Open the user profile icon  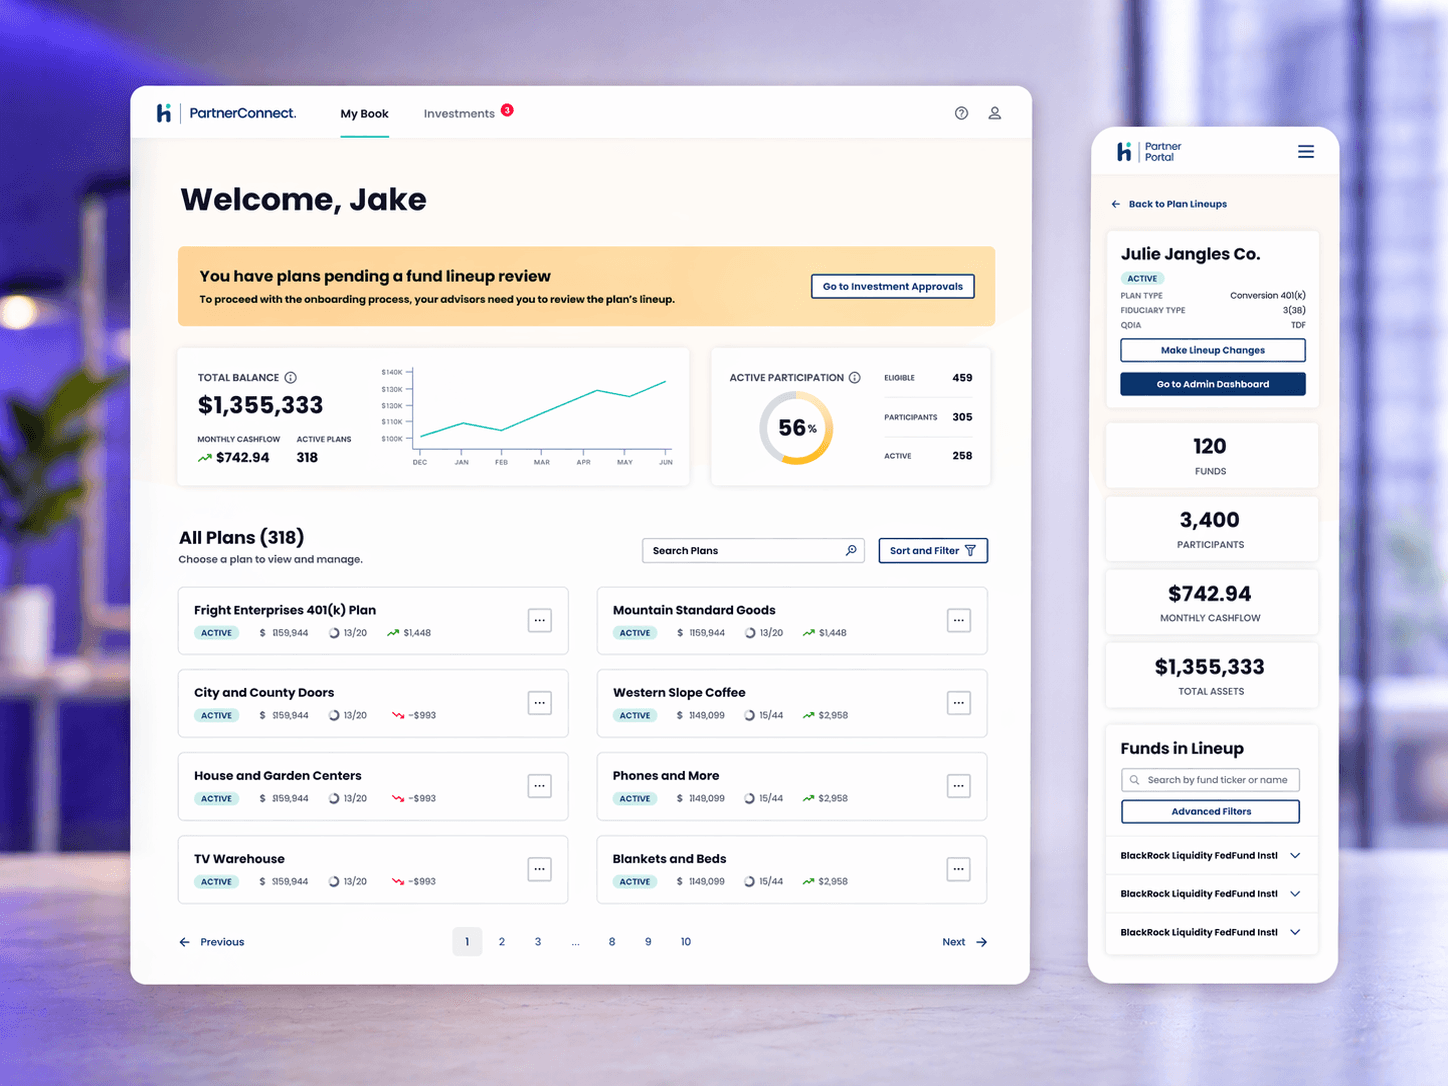(x=994, y=113)
